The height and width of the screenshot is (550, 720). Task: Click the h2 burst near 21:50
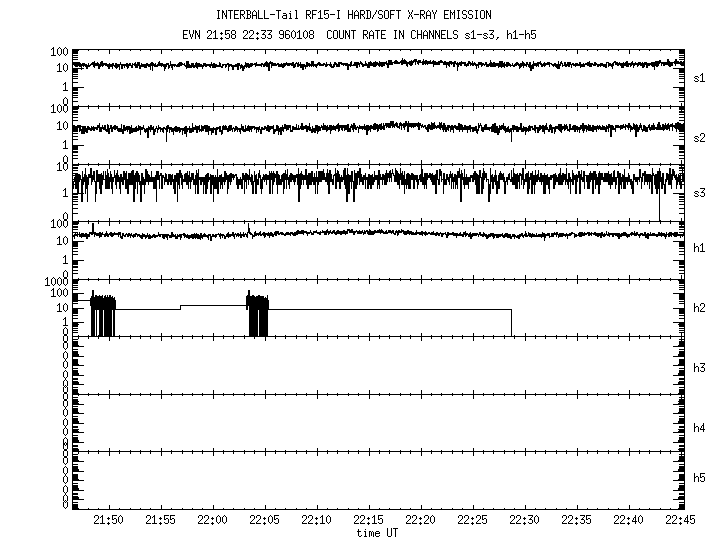tap(103, 314)
